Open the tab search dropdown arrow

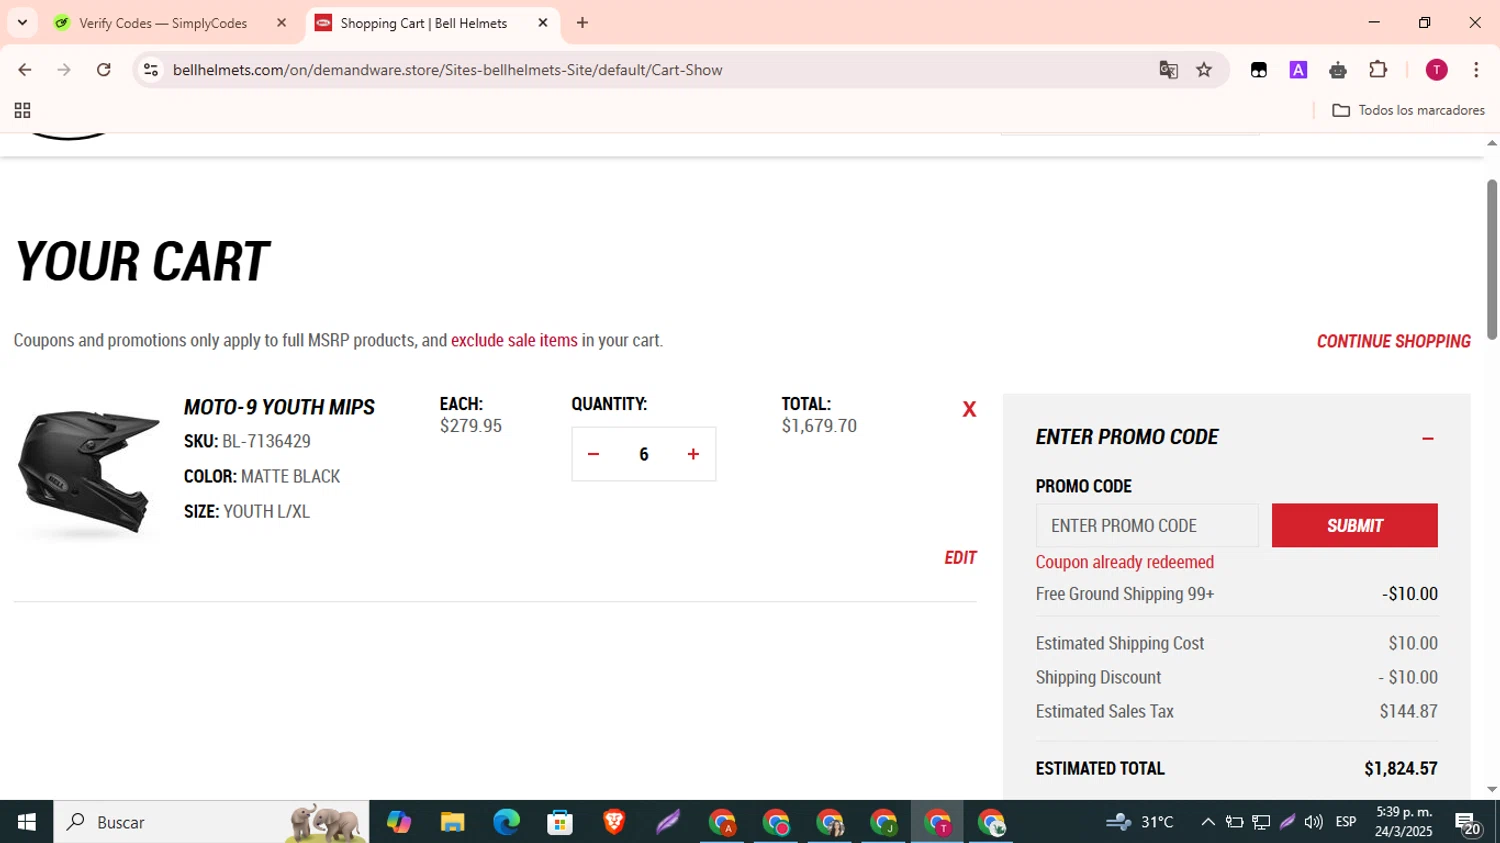(22, 23)
